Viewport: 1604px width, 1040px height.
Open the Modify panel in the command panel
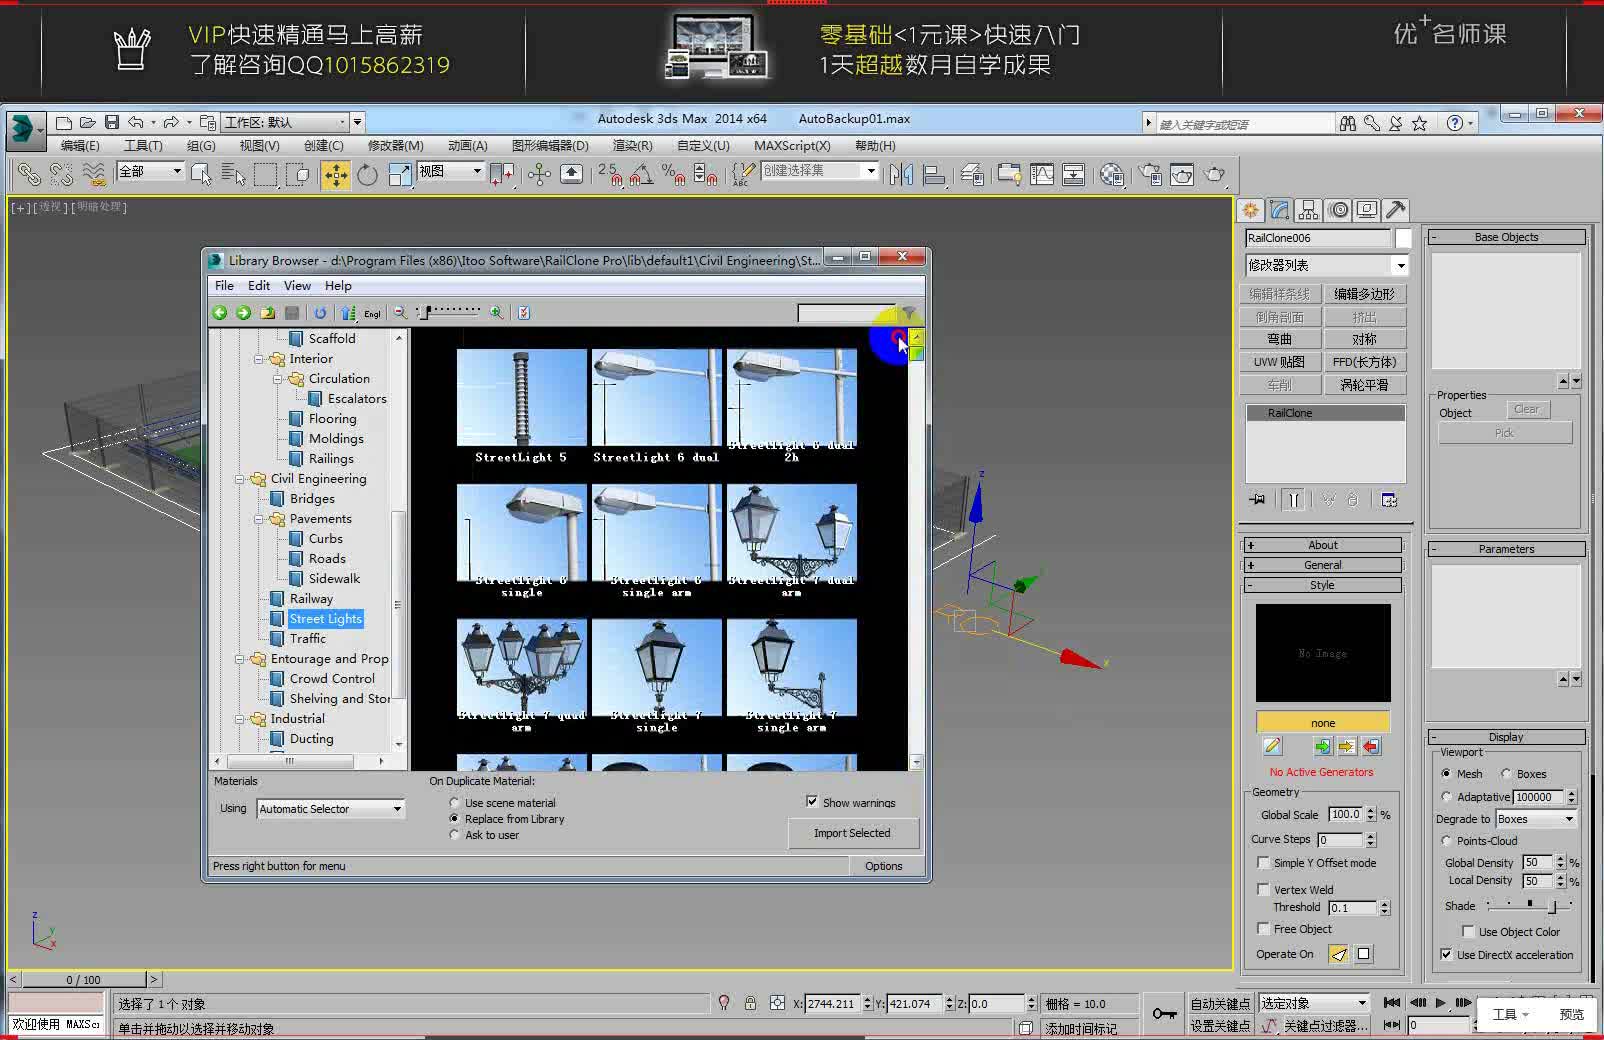coord(1281,210)
